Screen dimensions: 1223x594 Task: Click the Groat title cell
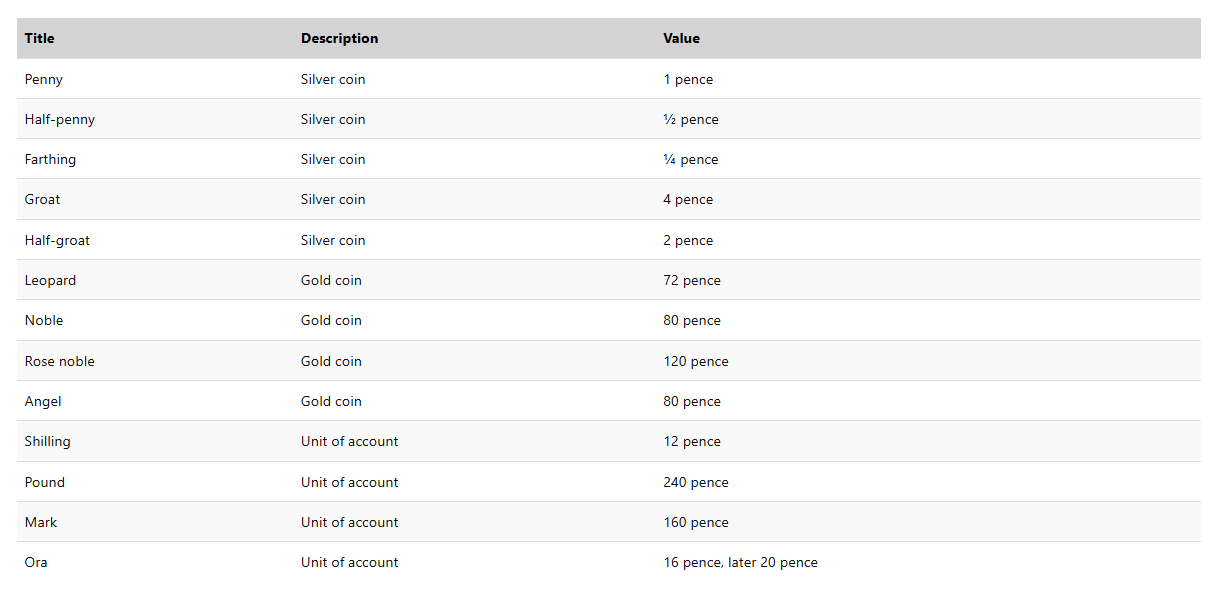coord(42,199)
